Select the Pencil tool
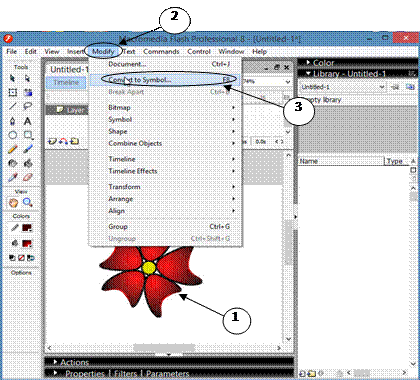The image size is (420, 380). pos(12,149)
